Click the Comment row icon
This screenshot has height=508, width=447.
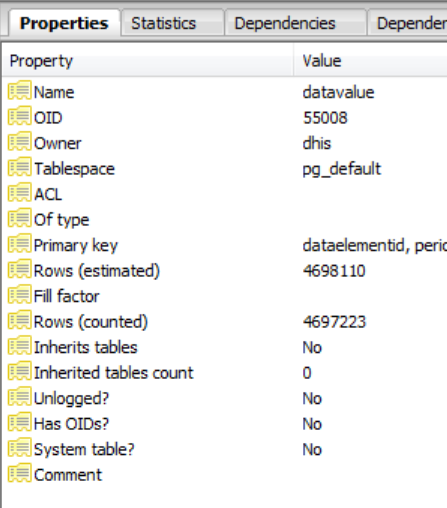pyautogui.click(x=20, y=473)
